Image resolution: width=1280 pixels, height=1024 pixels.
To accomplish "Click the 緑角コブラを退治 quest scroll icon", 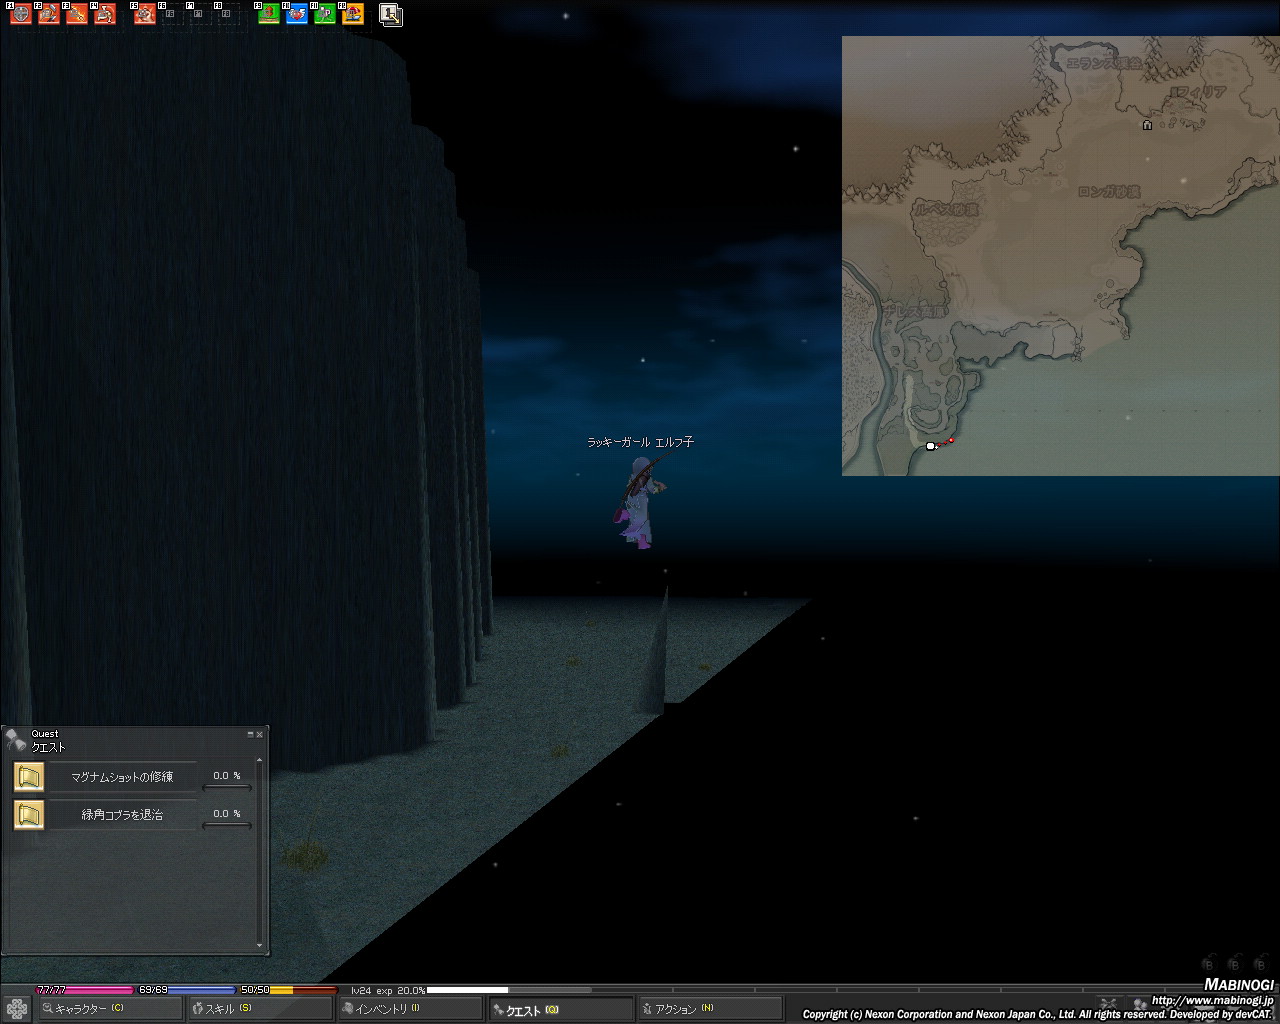I will pos(29,815).
